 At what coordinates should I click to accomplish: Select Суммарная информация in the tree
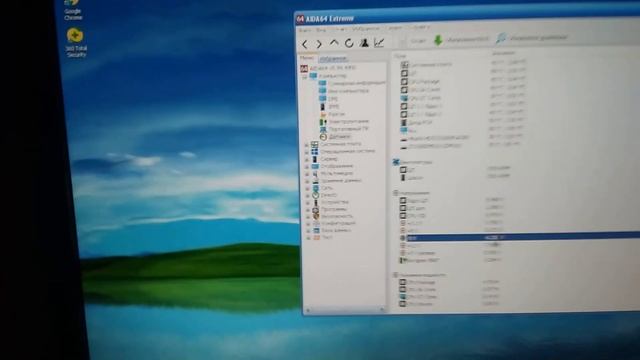pos(356,83)
